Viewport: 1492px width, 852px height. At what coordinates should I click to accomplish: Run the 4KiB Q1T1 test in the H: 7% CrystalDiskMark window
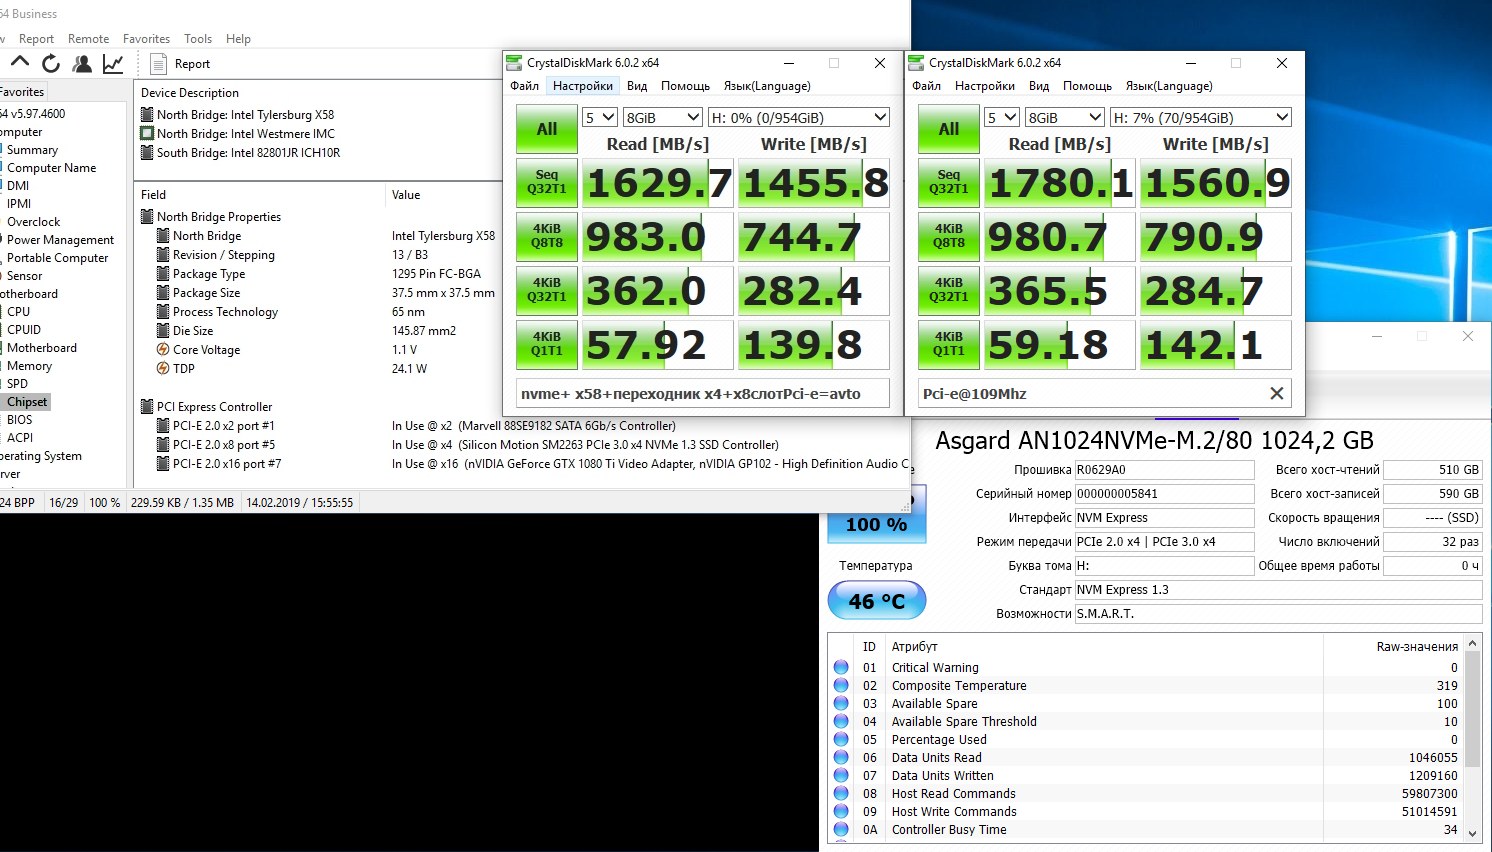coord(949,345)
